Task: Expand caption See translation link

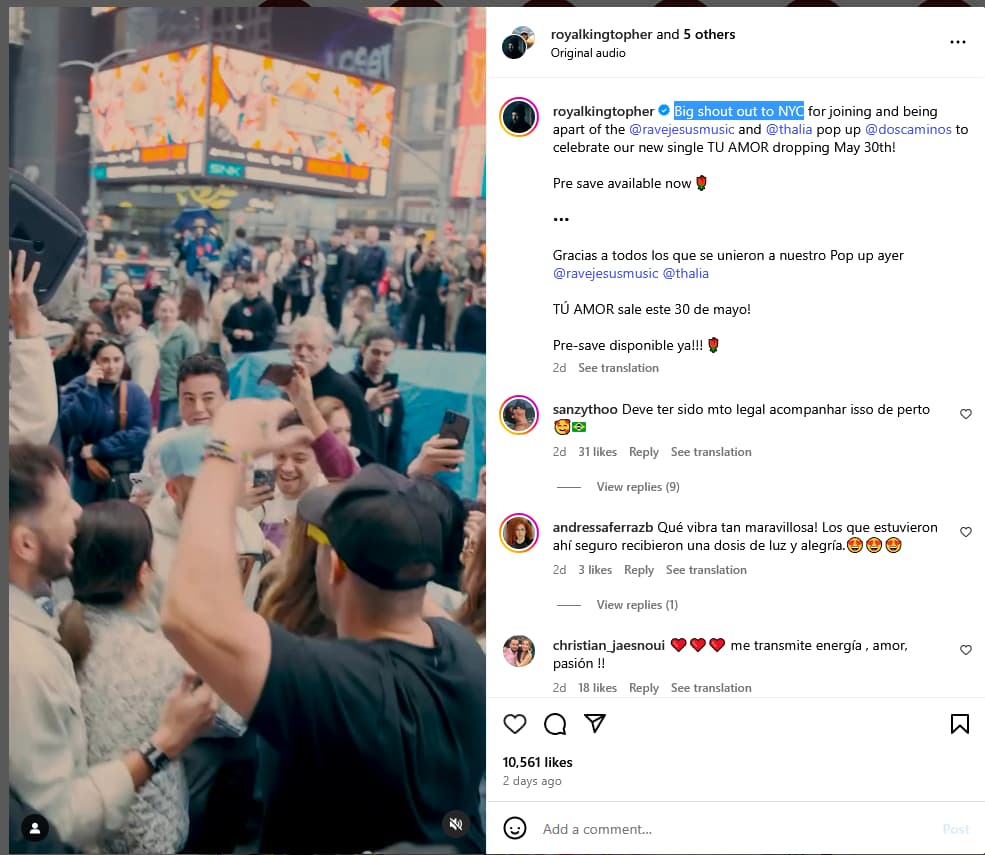Action: point(618,368)
